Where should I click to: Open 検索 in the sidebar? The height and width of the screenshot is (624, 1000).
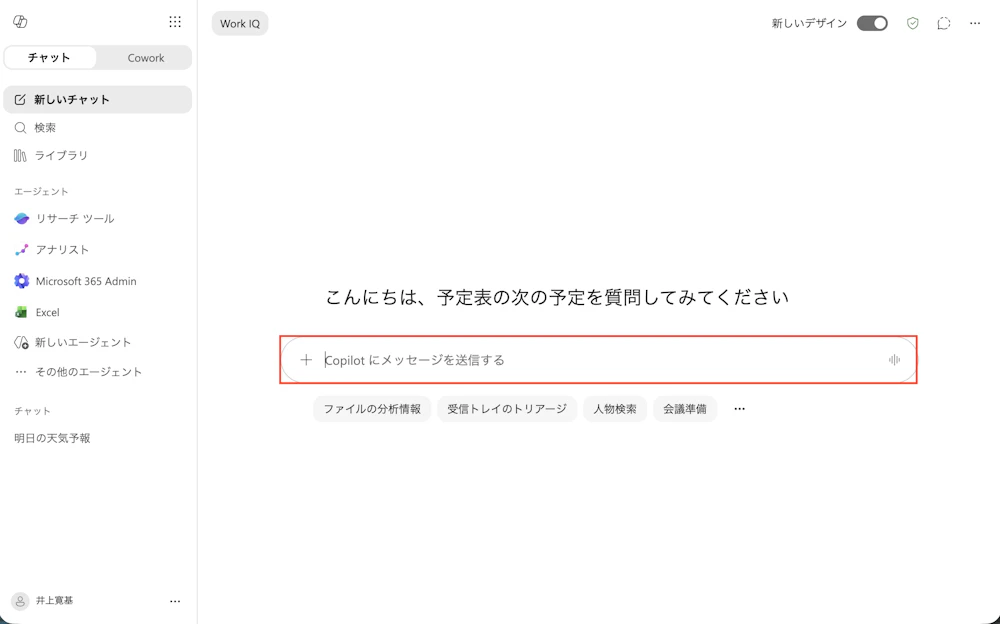pyautogui.click(x=98, y=128)
